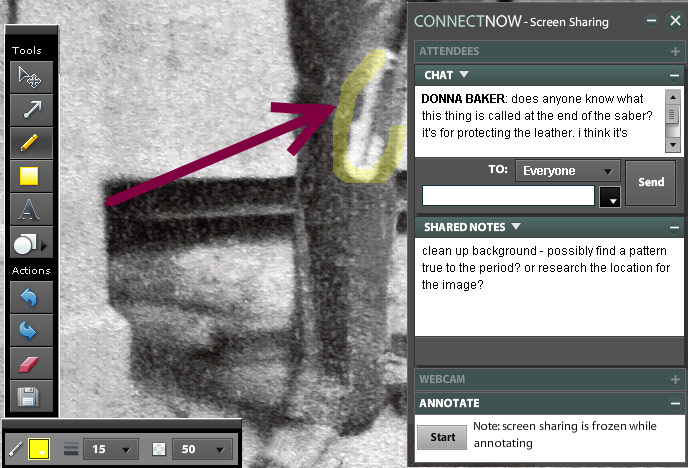Open the opacity 50 dropdown
This screenshot has width=688, height=468.
pyautogui.click(x=199, y=450)
